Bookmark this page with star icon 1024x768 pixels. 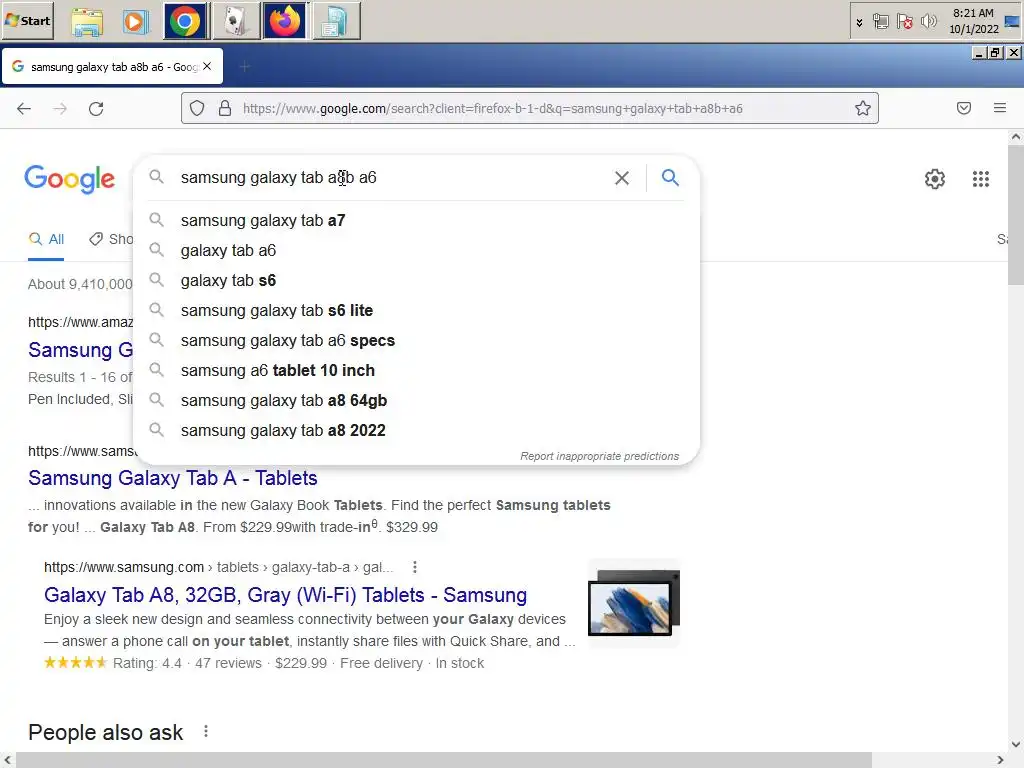click(863, 108)
